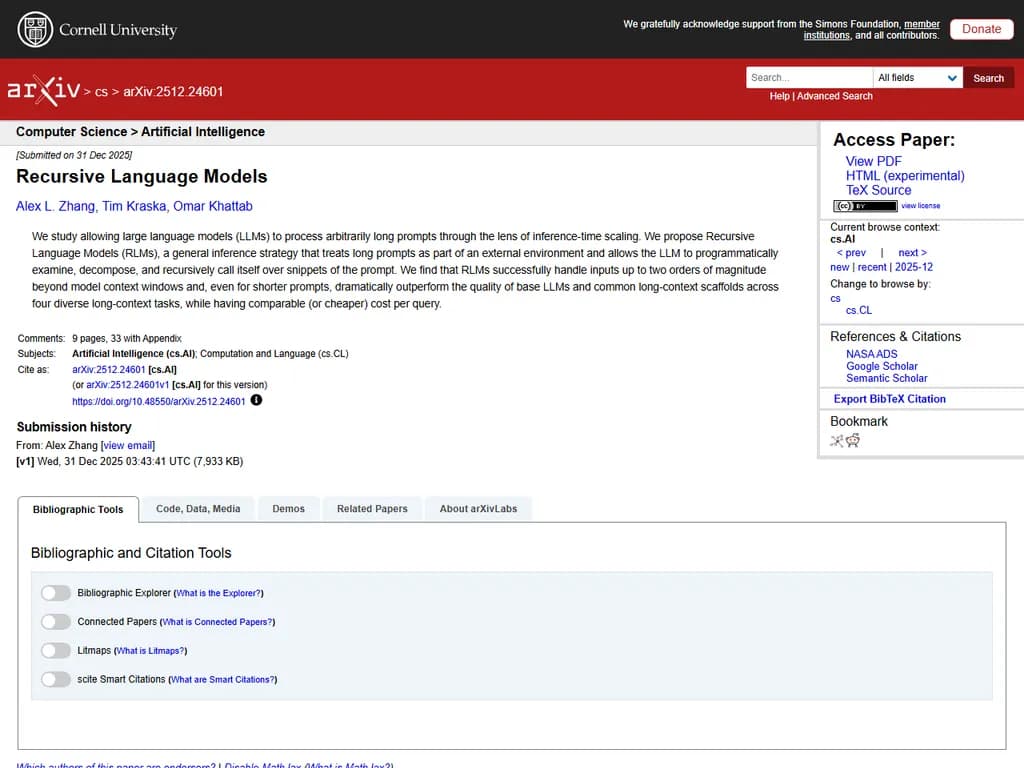Switch to the Code, Data, Media tab
Screen dimensions: 1024x768
[x=198, y=509]
